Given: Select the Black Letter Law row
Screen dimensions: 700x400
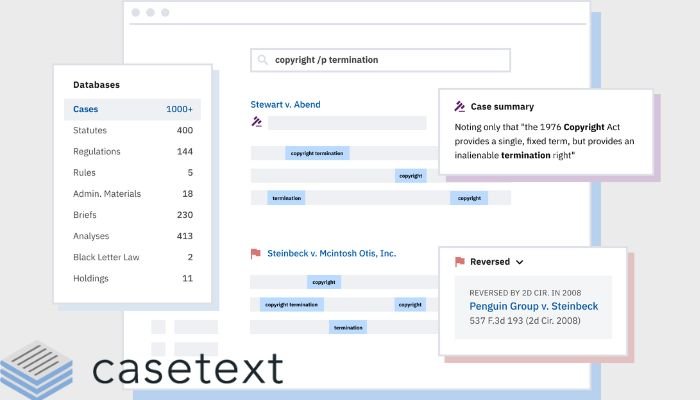Looking at the screenshot, I should 133,257.
